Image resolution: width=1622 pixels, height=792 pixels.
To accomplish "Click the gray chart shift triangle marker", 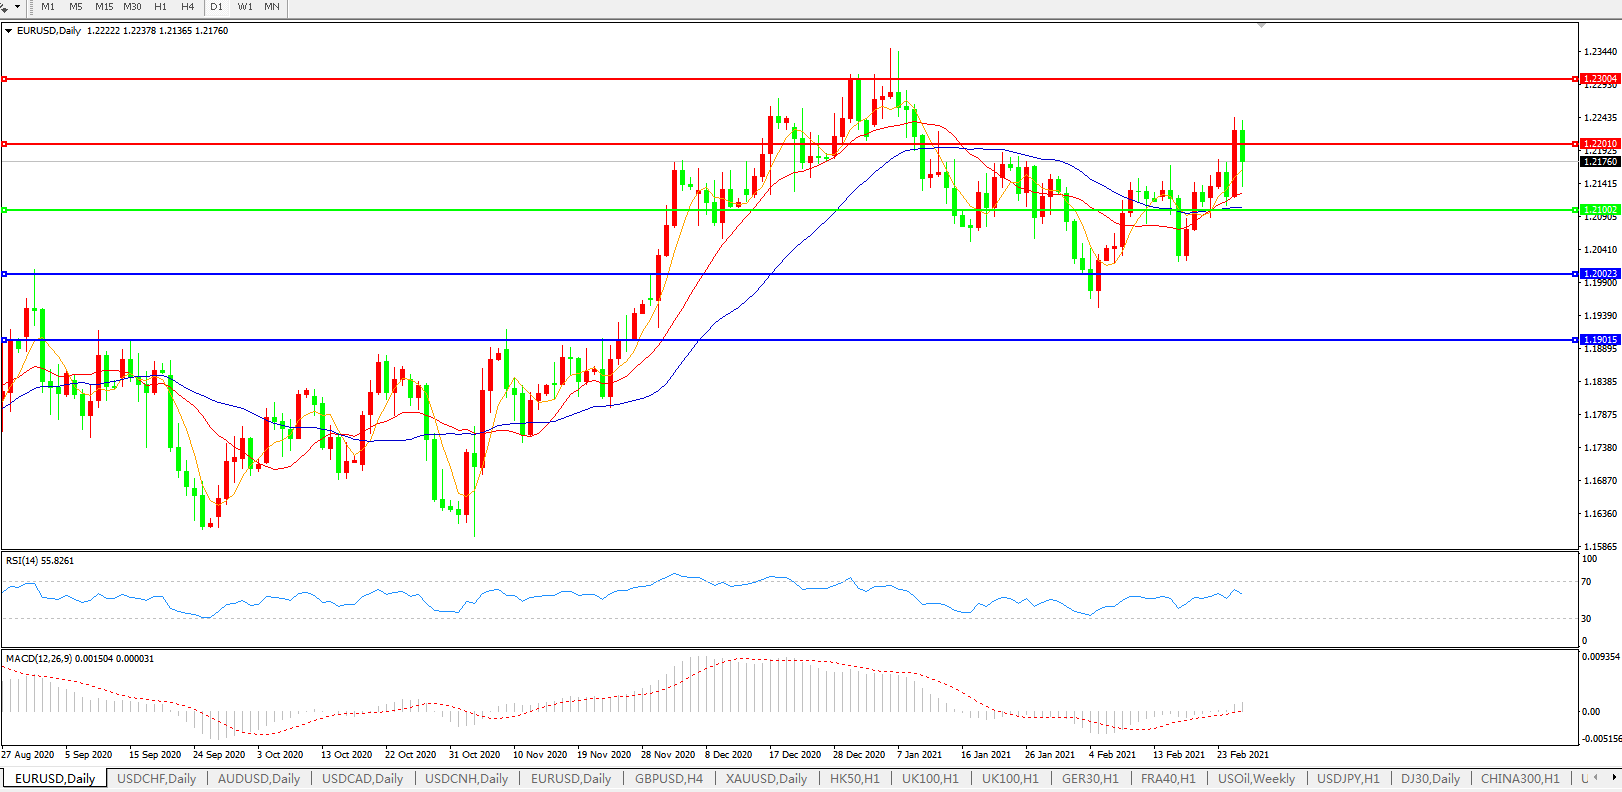I will [1261, 25].
